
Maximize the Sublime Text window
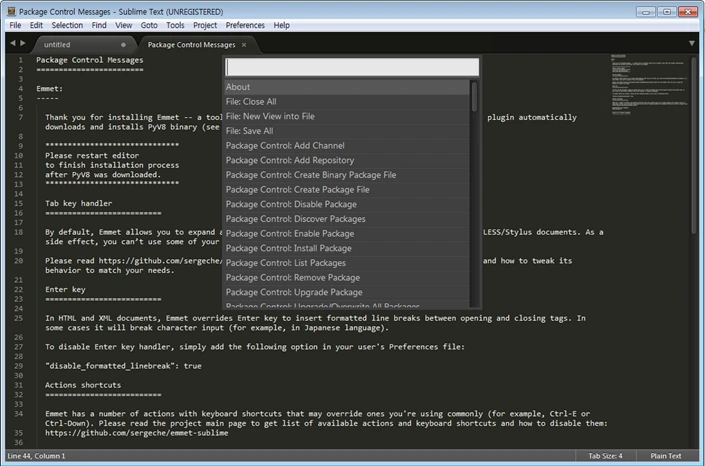coord(667,12)
